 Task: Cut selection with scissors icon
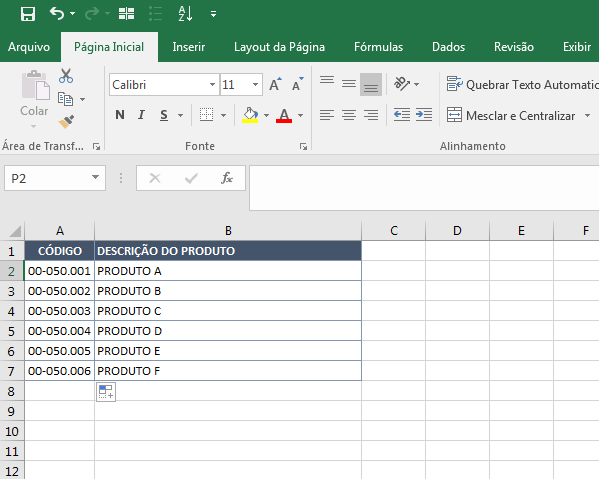coord(66,76)
